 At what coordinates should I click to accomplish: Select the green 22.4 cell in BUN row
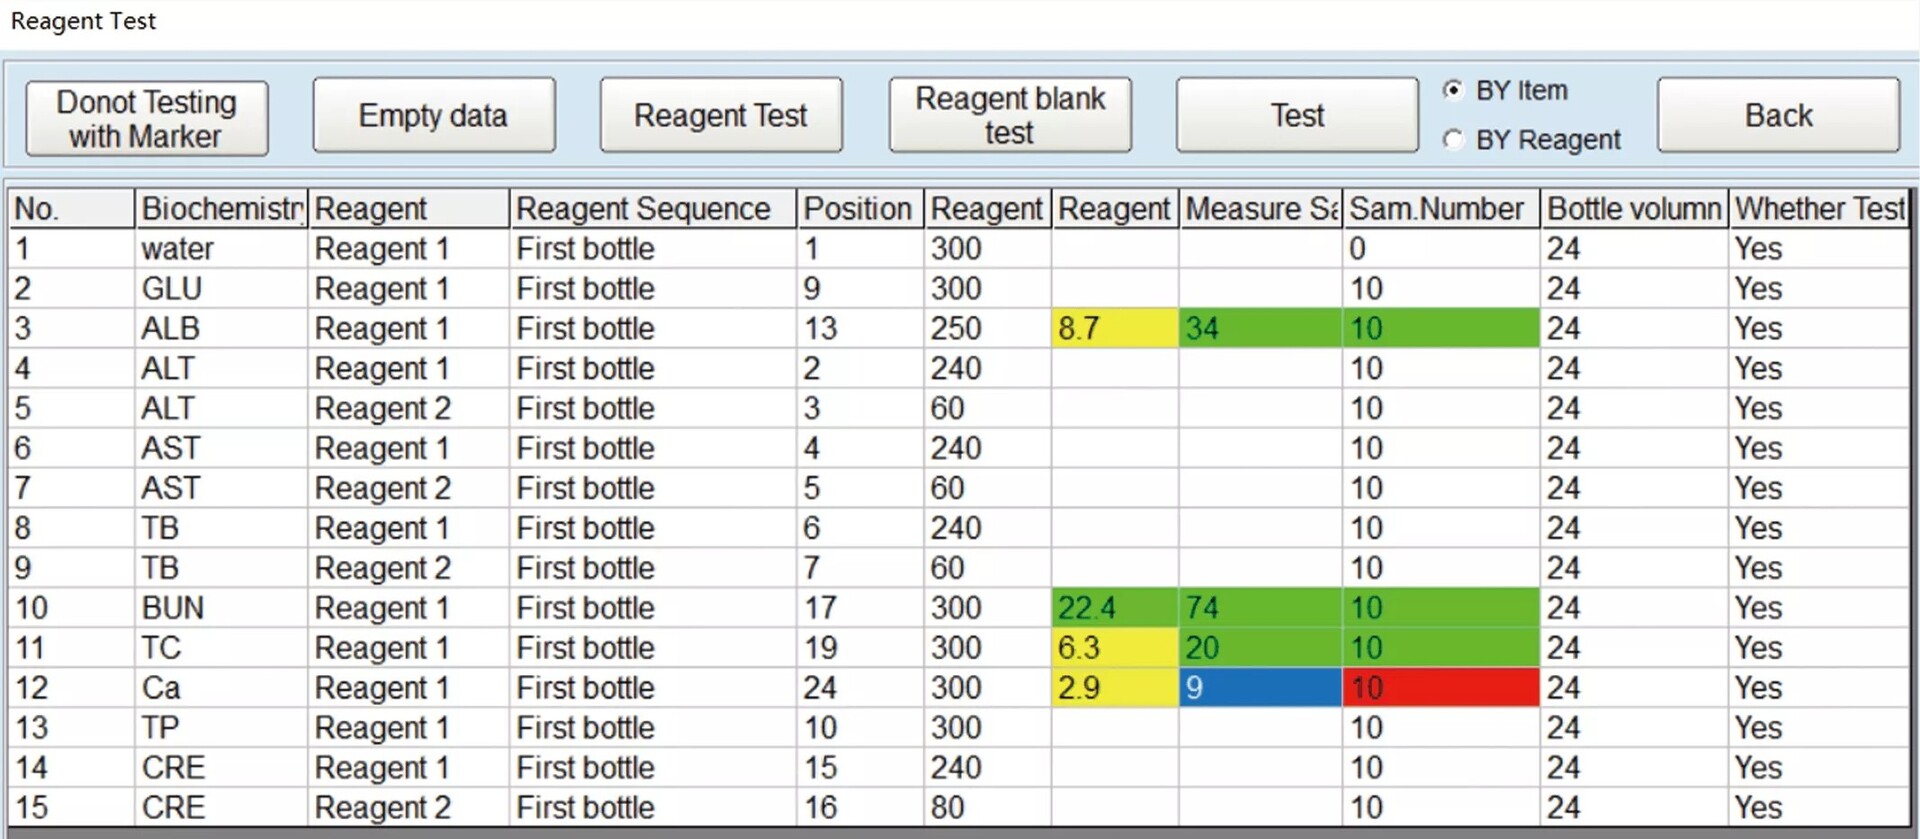point(1115,608)
